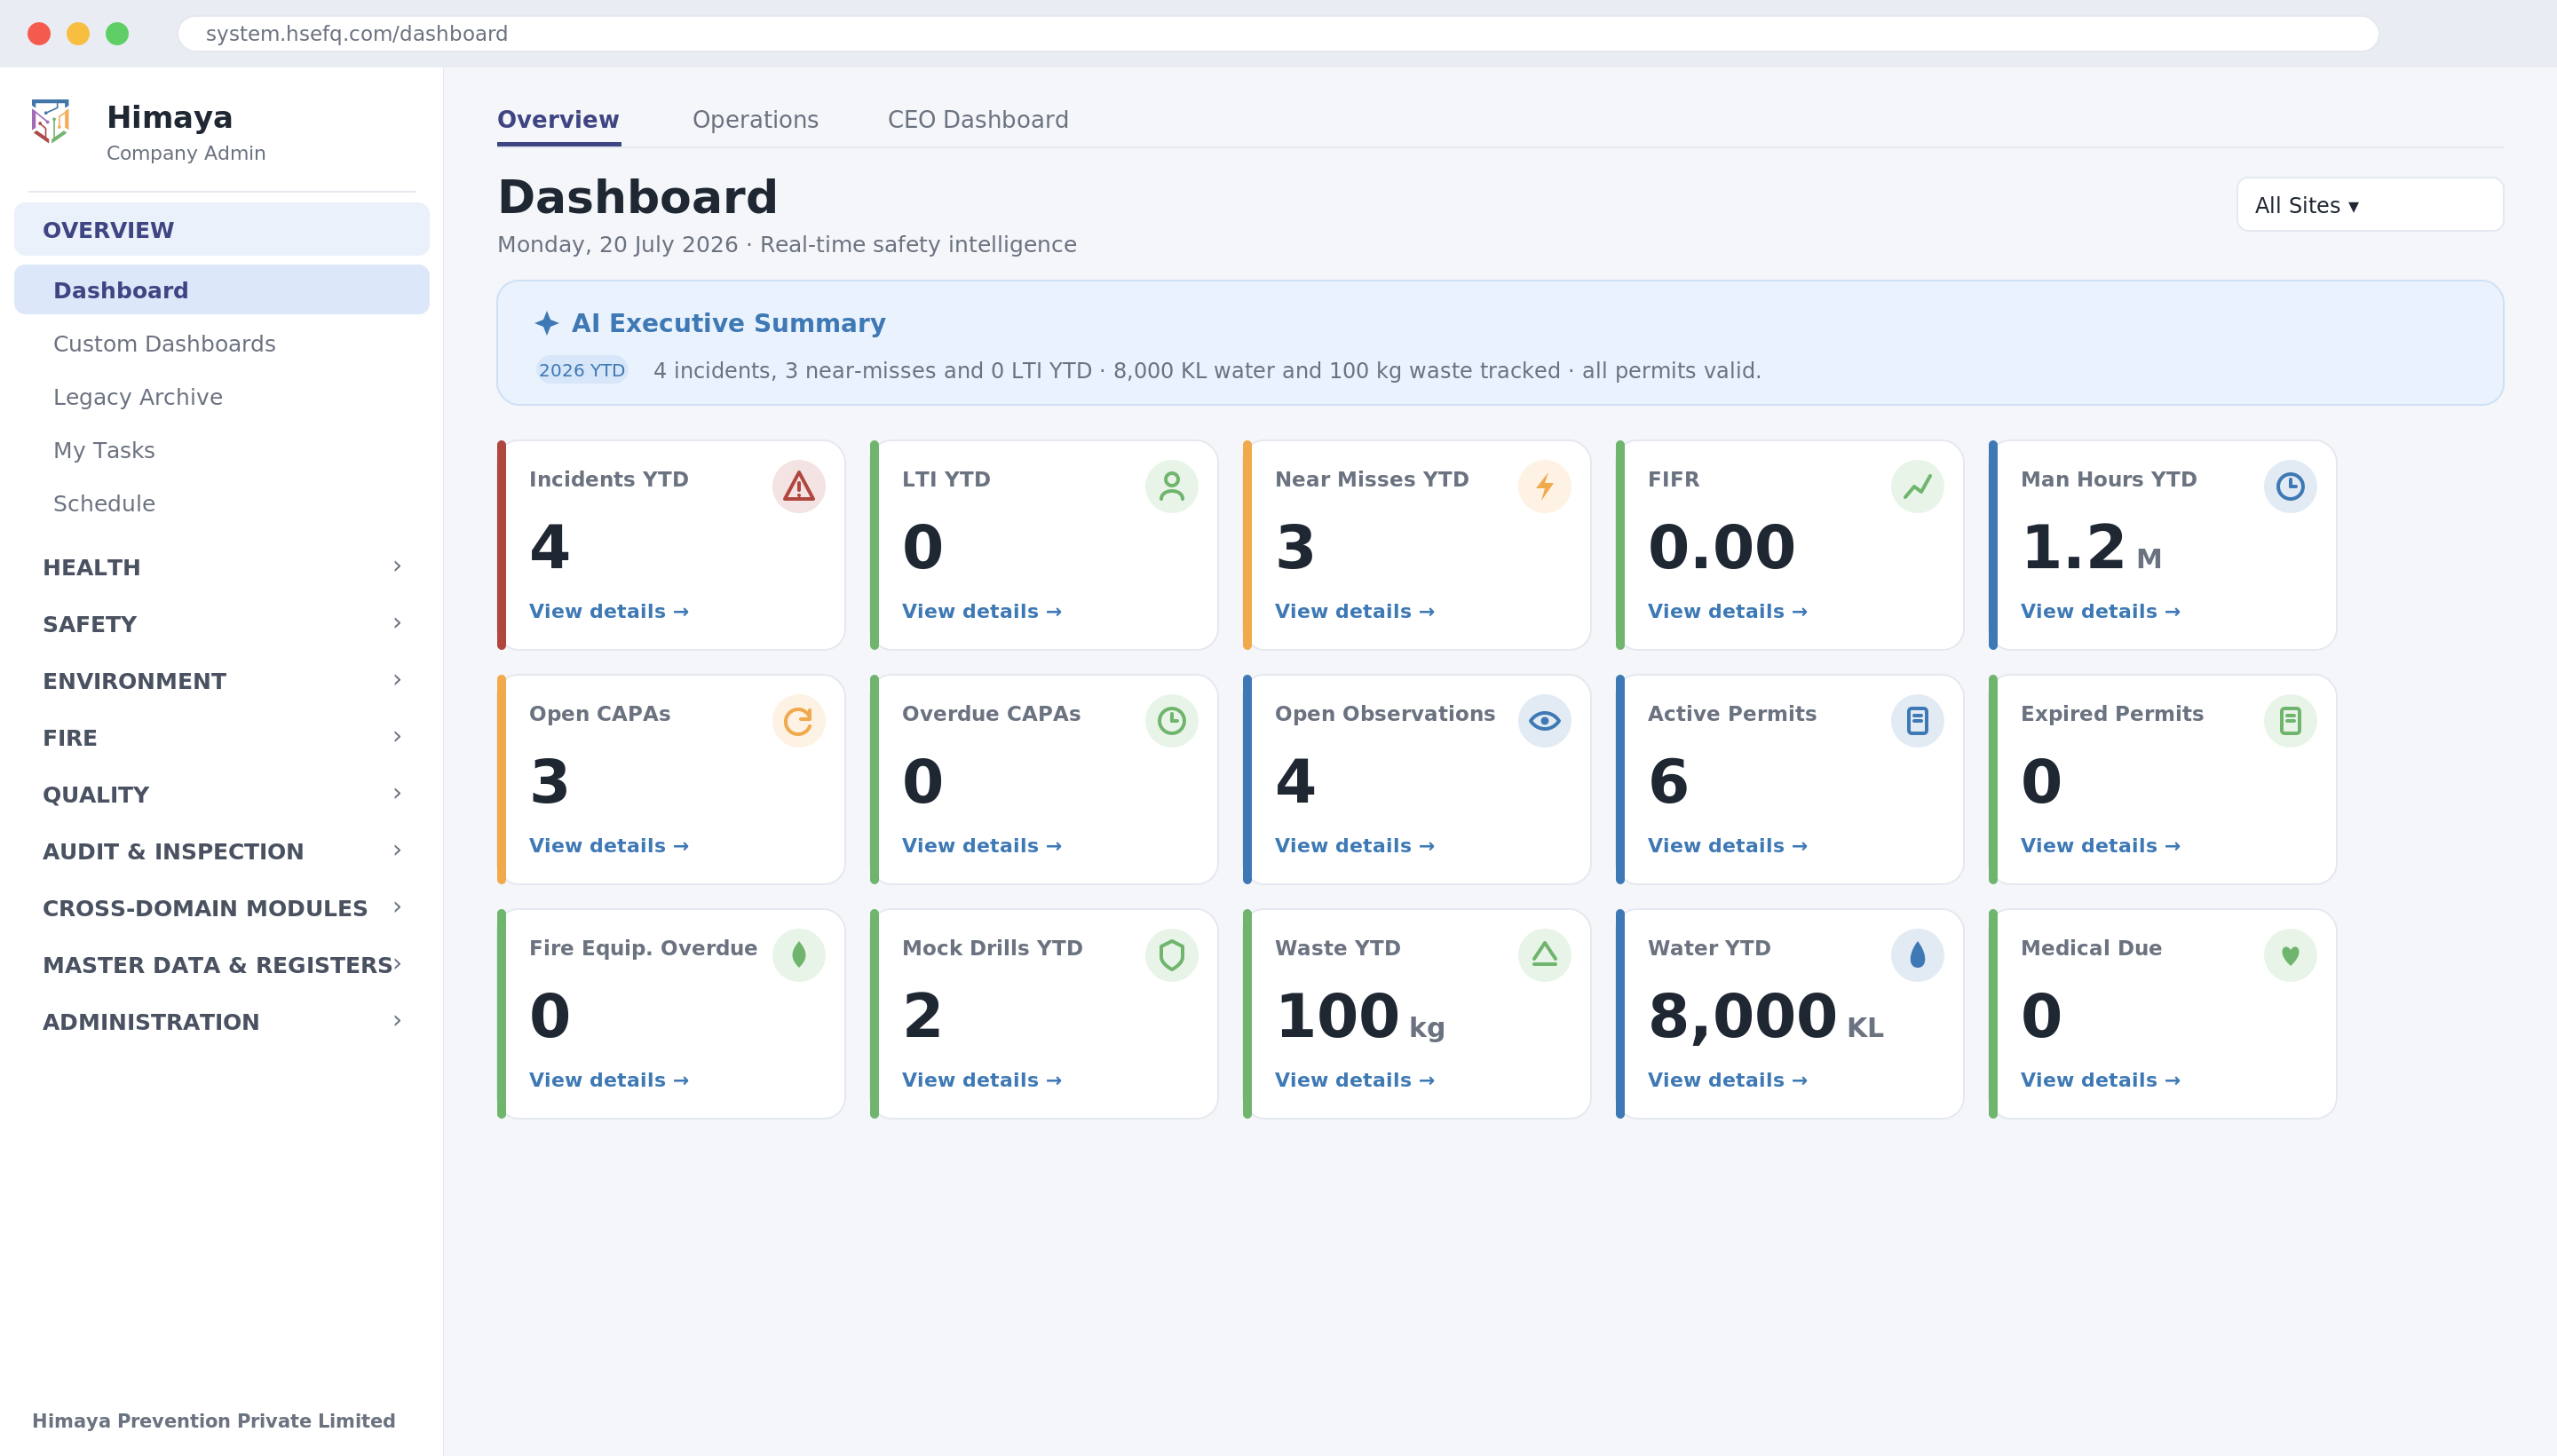
Task: View details for Mock Drills YTD
Action: tap(981, 1080)
